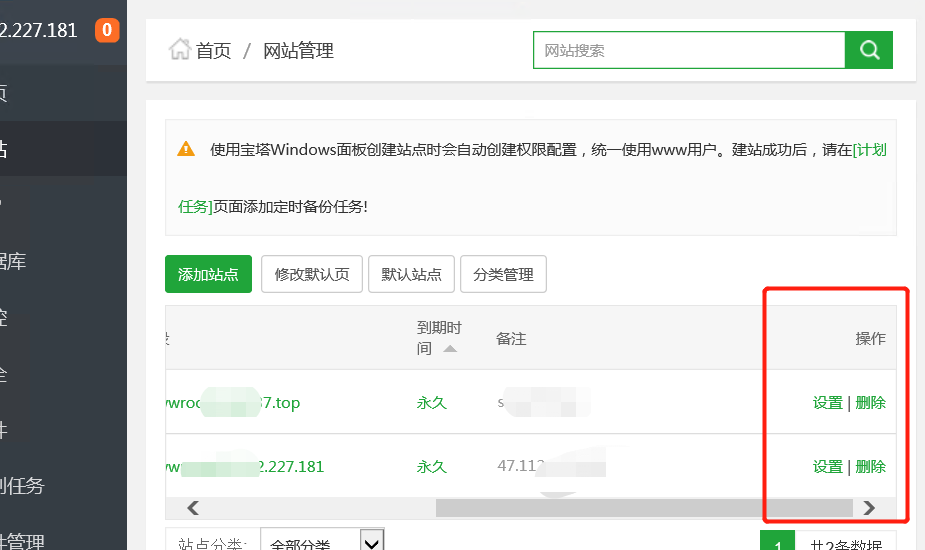
Task: Click the 到期时间 column header text
Action: coord(439,338)
